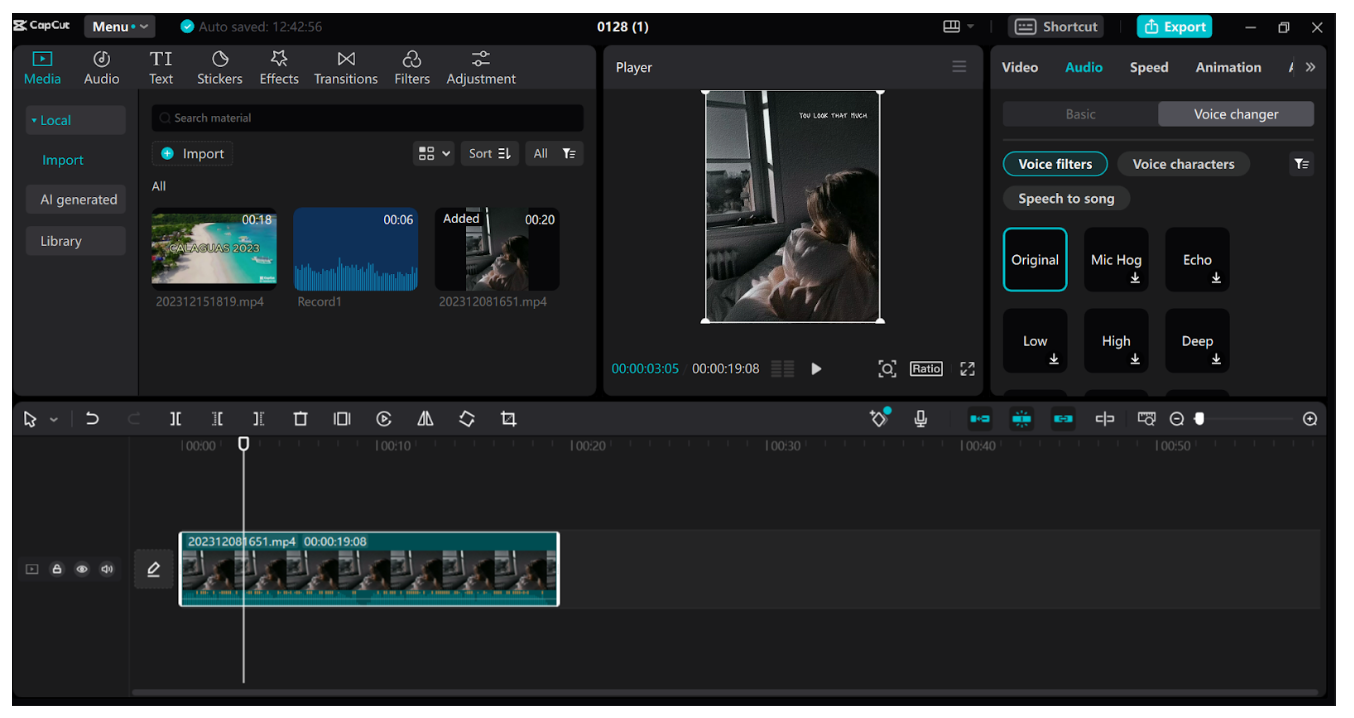Delete left of playhead
Screen dimensions: 1354x718
point(217,419)
